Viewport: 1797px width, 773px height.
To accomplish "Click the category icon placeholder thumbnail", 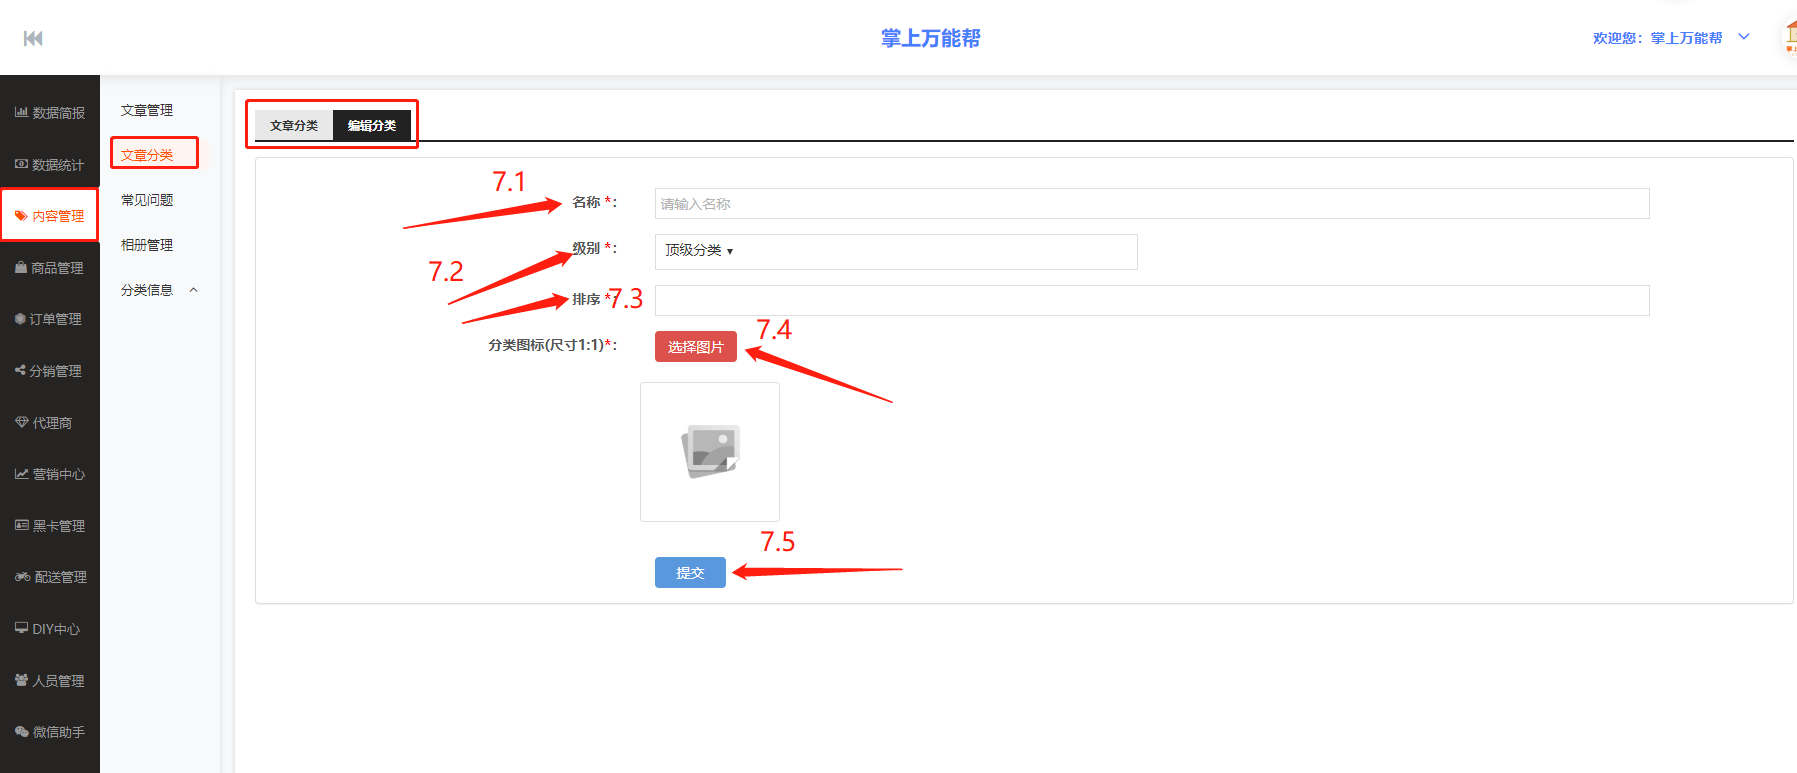I will [710, 452].
